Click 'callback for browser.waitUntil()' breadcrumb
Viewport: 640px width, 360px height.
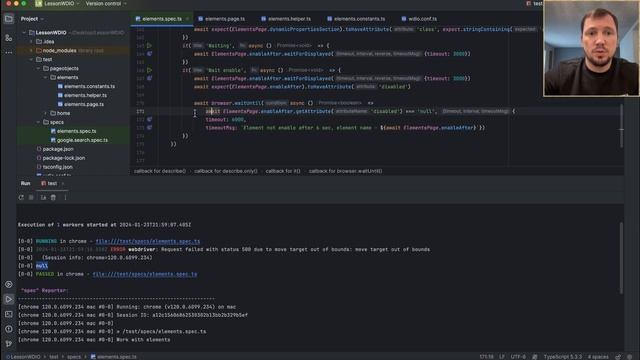pyautogui.click(x=345, y=171)
